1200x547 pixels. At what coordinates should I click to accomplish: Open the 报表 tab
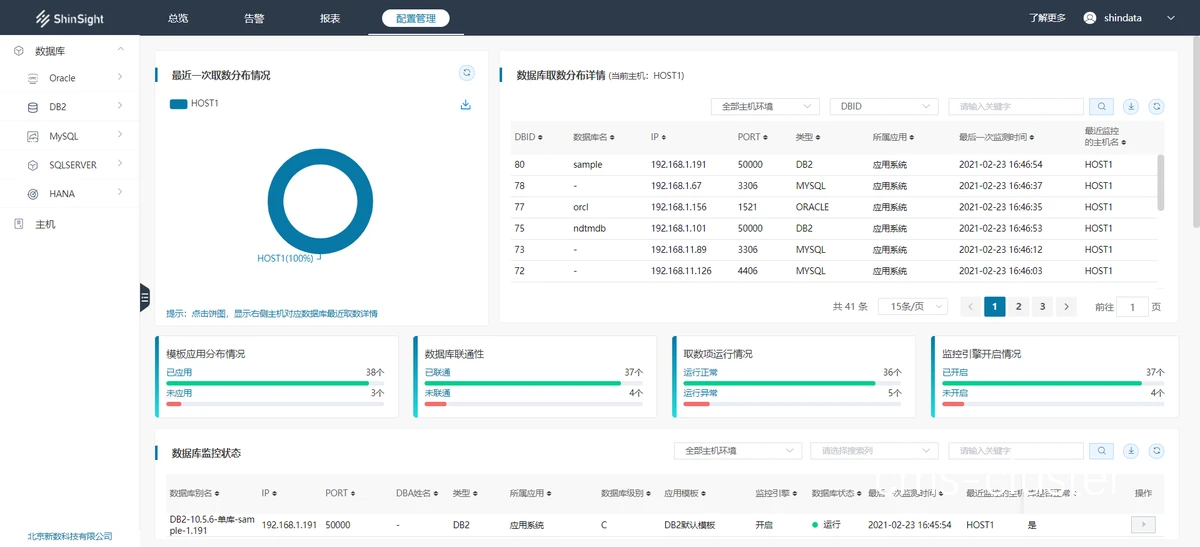[x=330, y=18]
